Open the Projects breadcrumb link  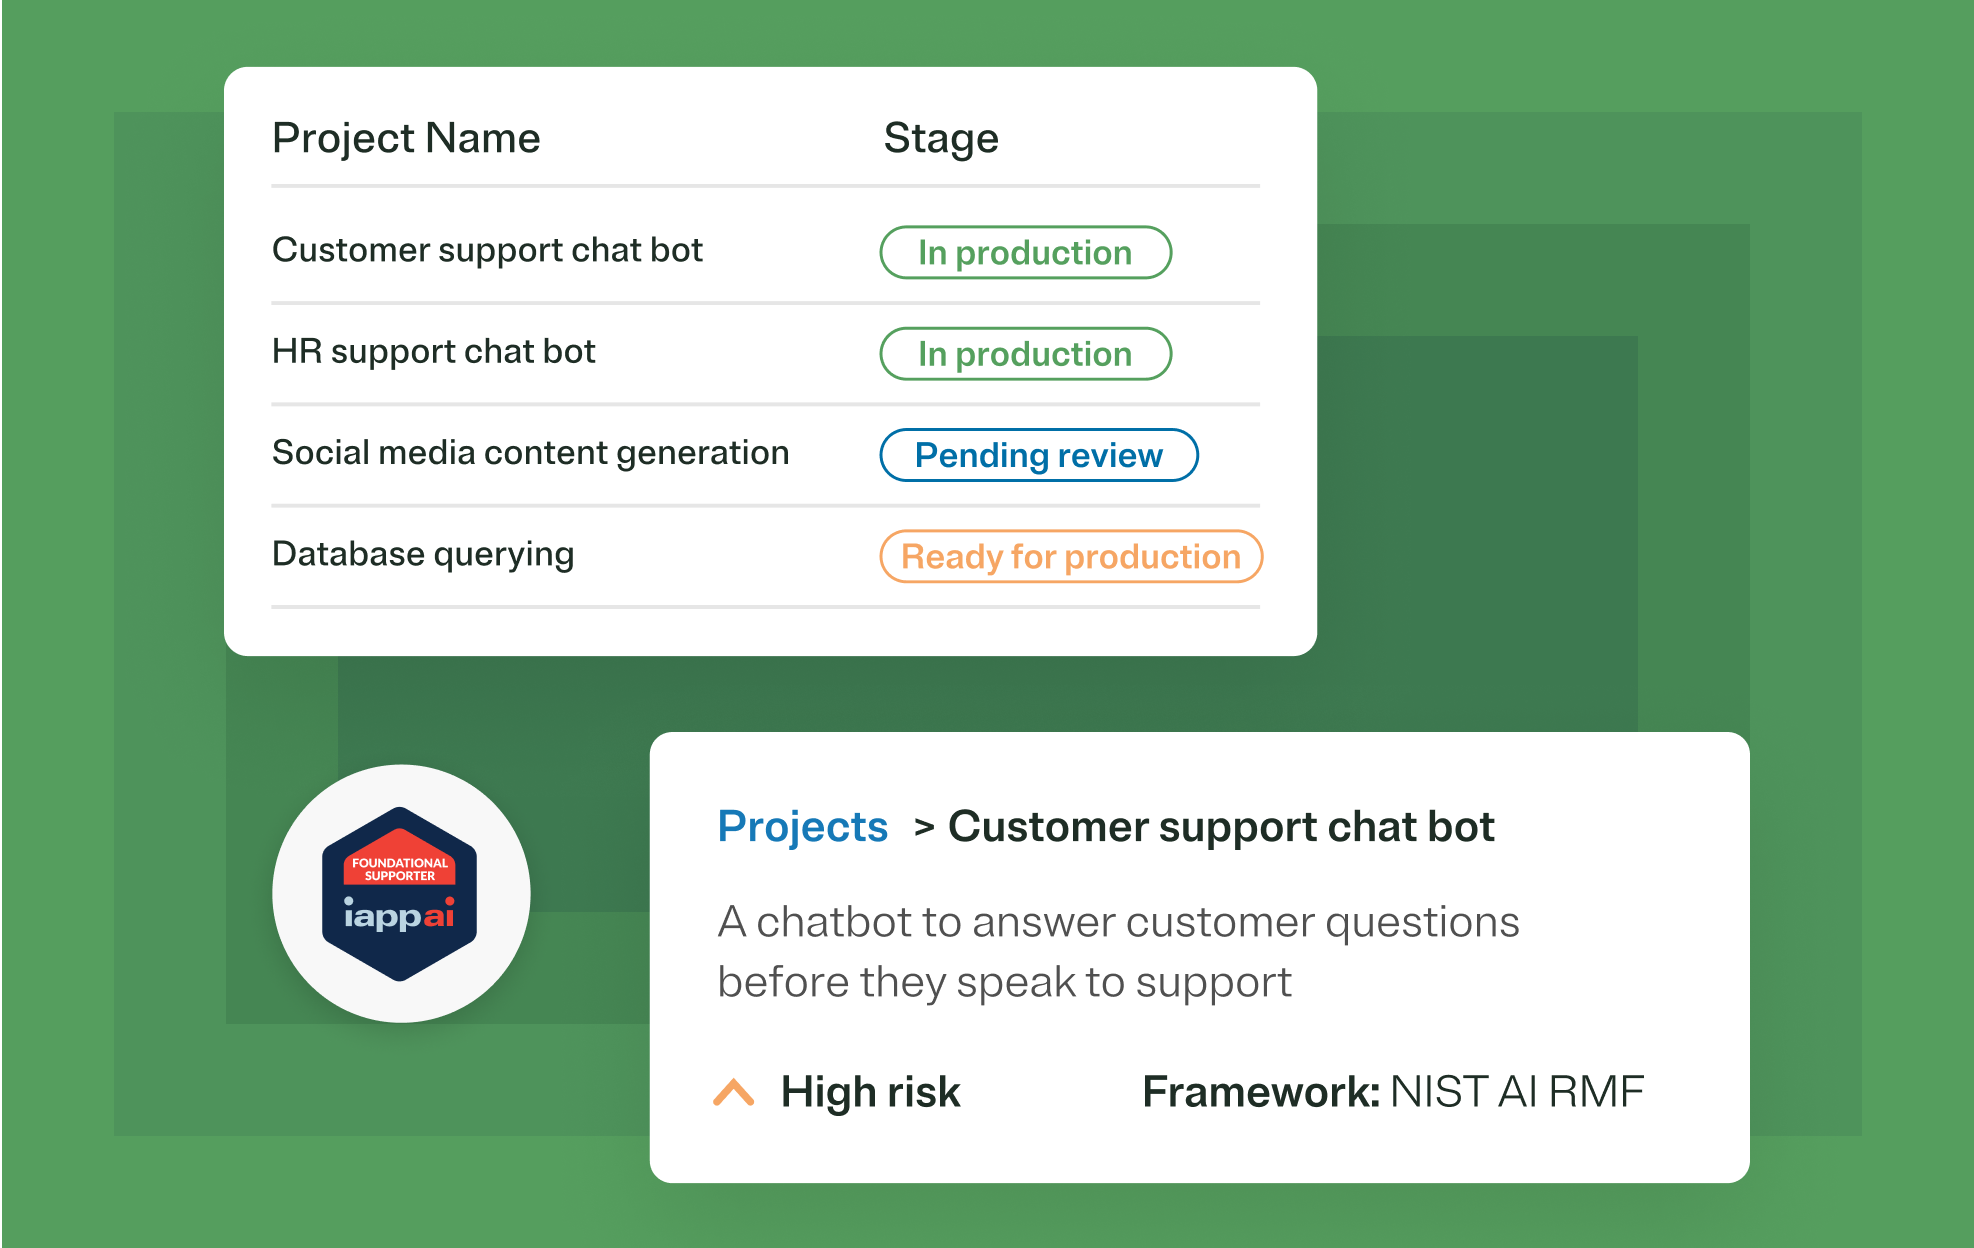click(x=802, y=827)
